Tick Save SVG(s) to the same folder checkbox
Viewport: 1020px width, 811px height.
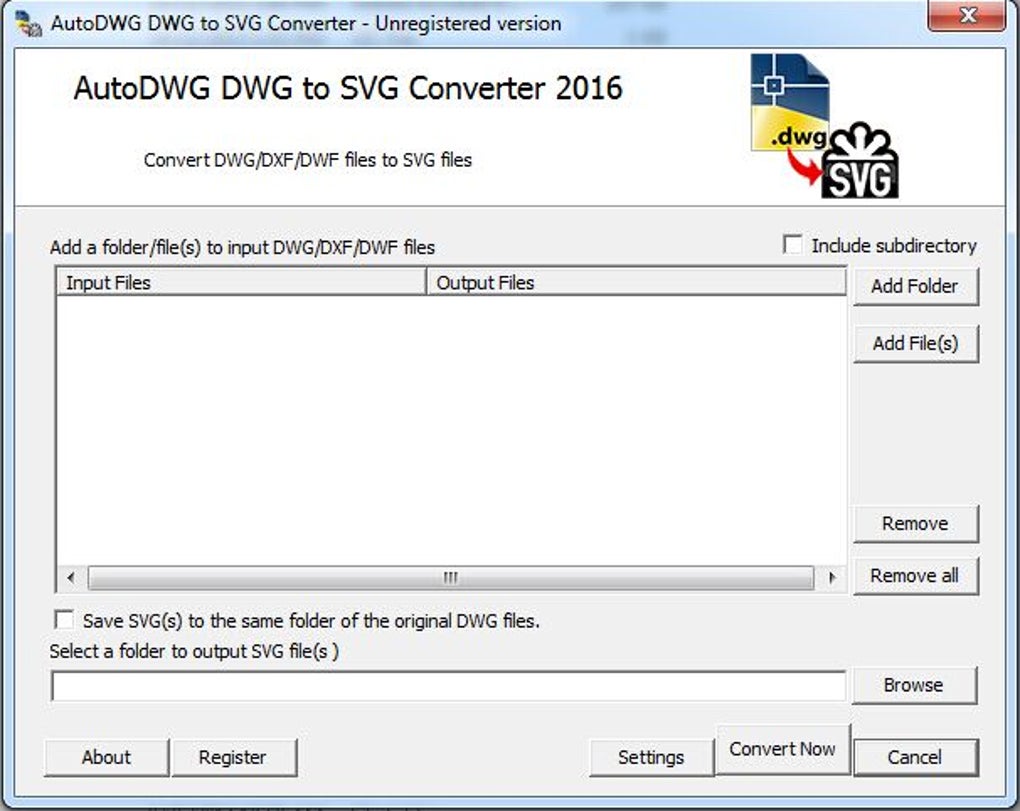64,620
